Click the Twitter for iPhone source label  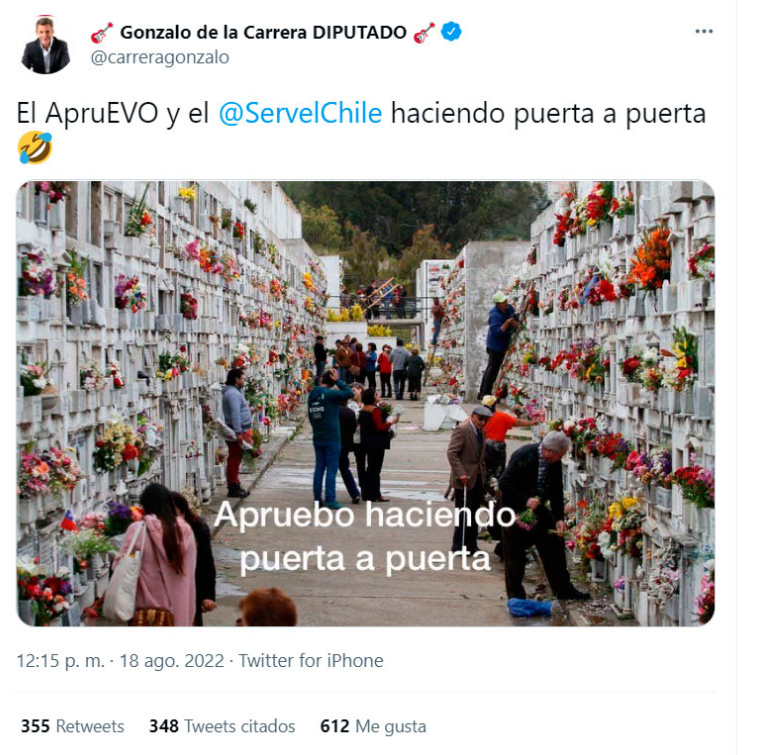[311, 661]
